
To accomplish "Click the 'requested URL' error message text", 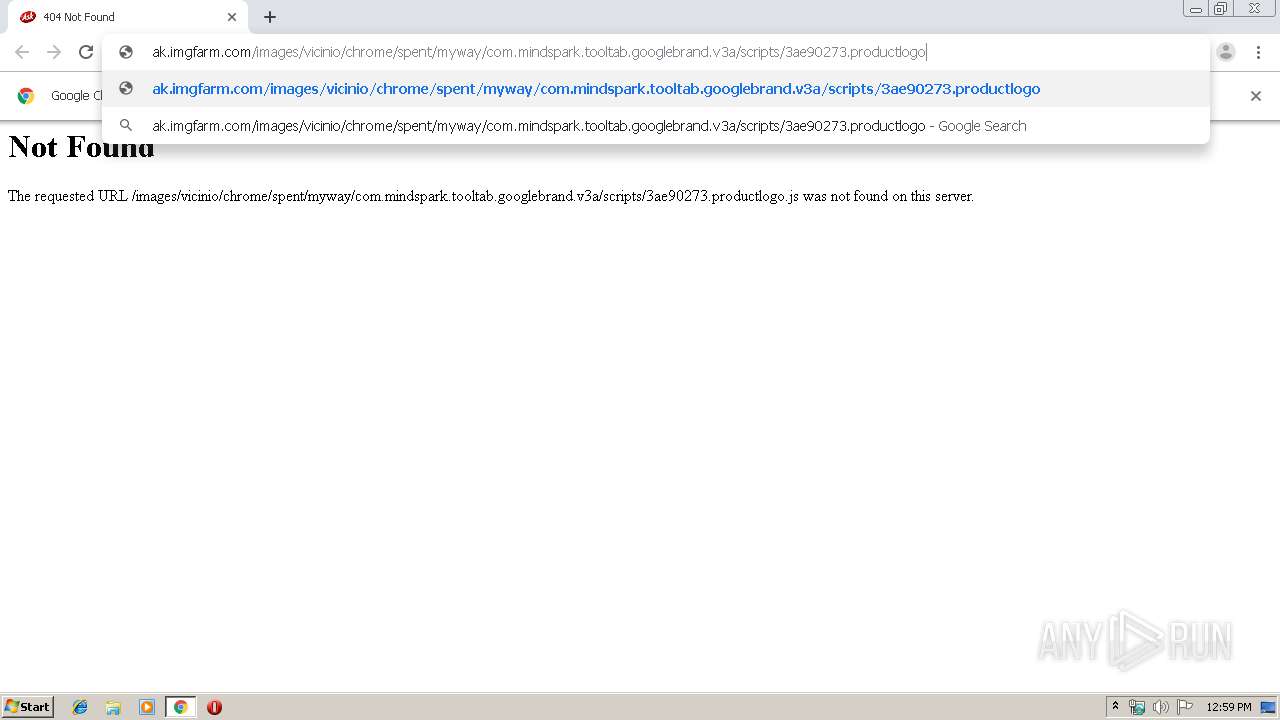I will point(491,197).
